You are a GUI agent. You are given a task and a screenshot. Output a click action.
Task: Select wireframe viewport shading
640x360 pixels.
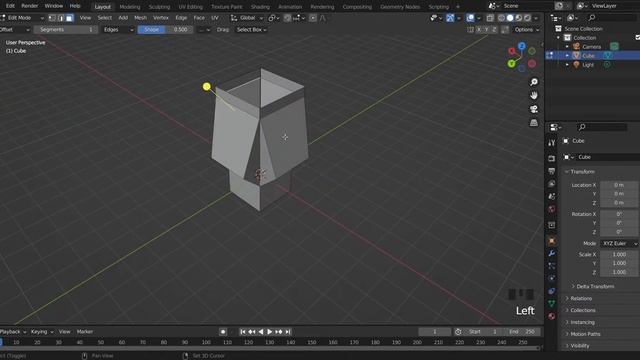(x=501, y=18)
